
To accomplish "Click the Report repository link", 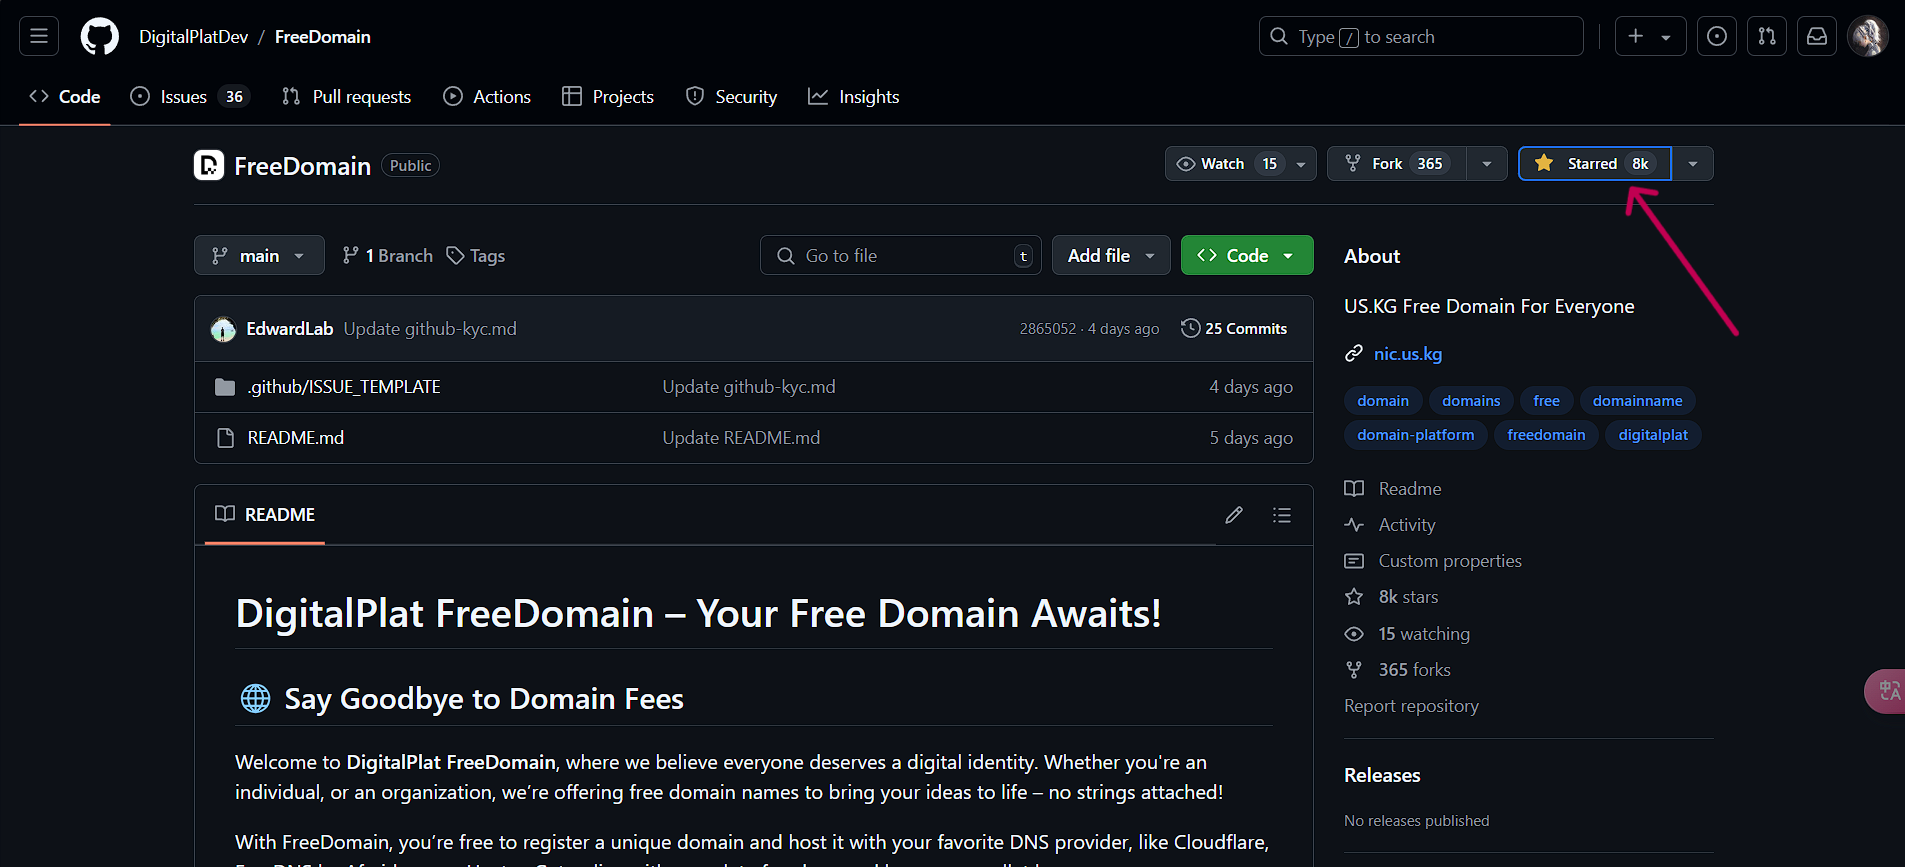I will coord(1411,706).
